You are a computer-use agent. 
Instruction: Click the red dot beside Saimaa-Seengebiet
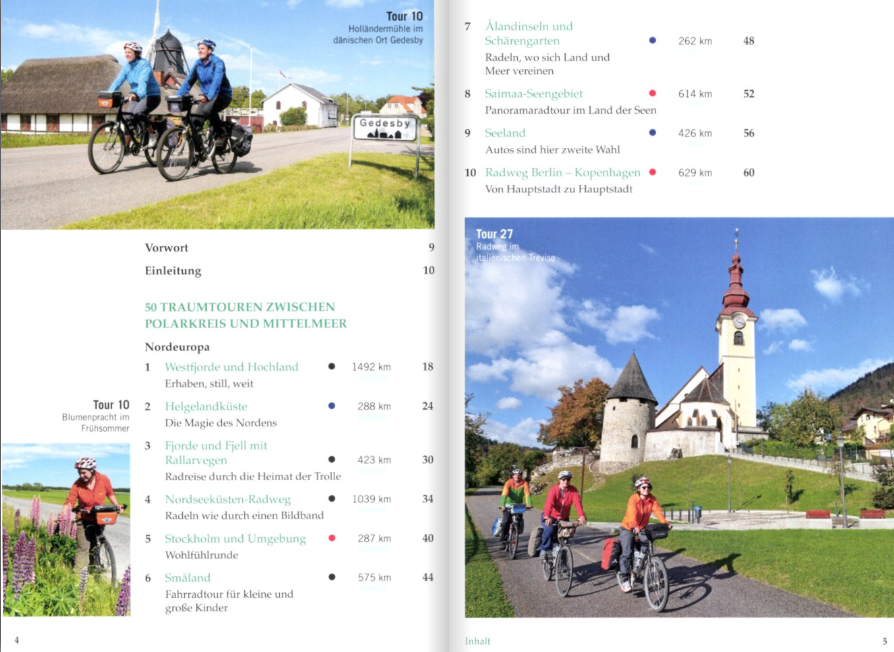pyautogui.click(x=652, y=93)
